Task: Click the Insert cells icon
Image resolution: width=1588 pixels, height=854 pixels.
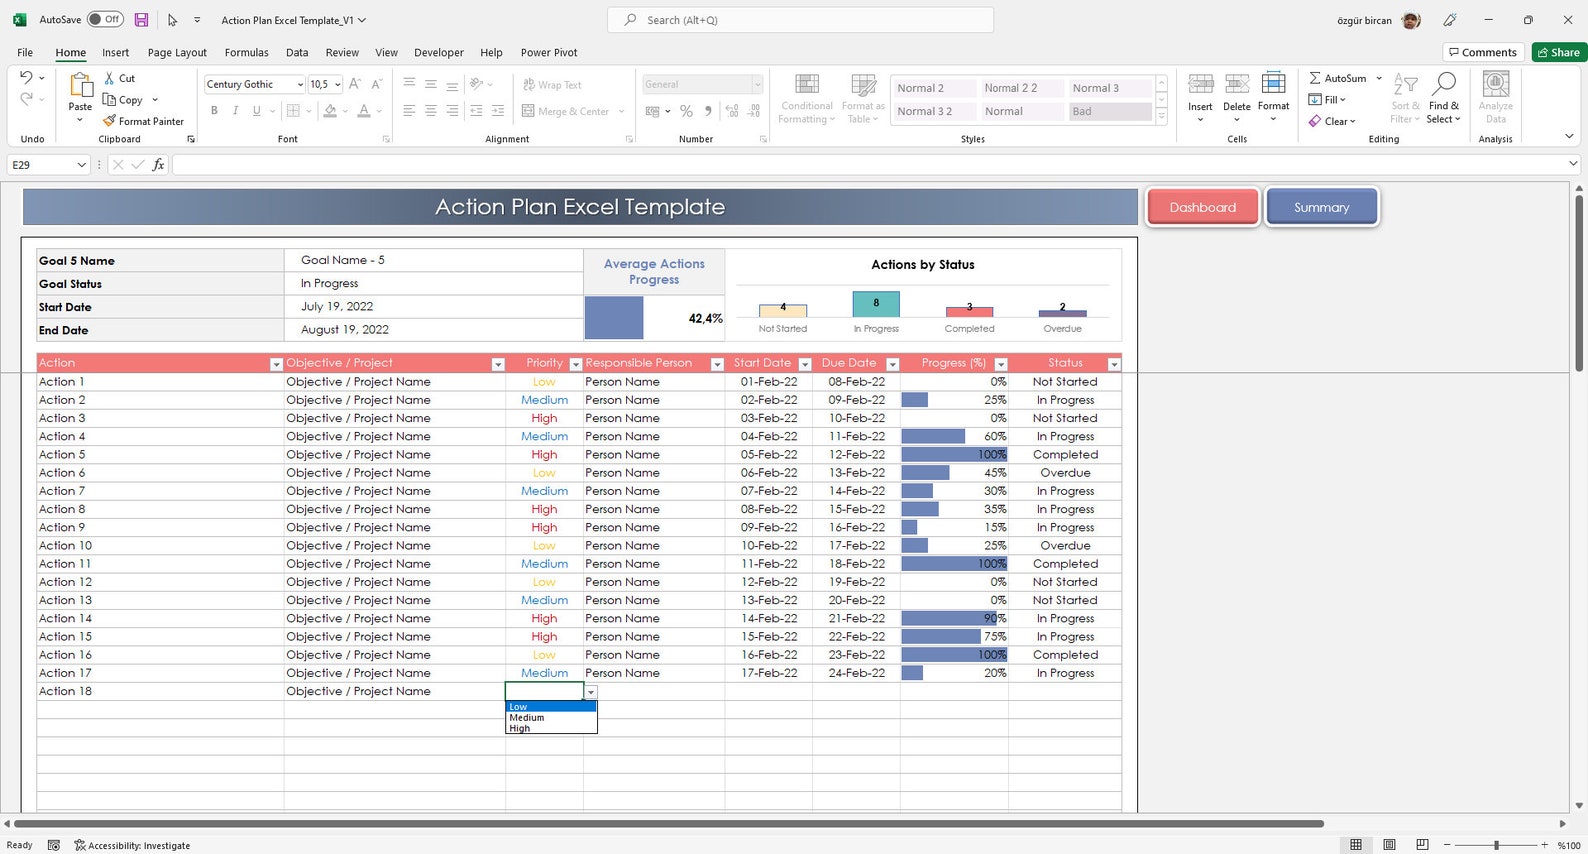Action: click(1200, 85)
